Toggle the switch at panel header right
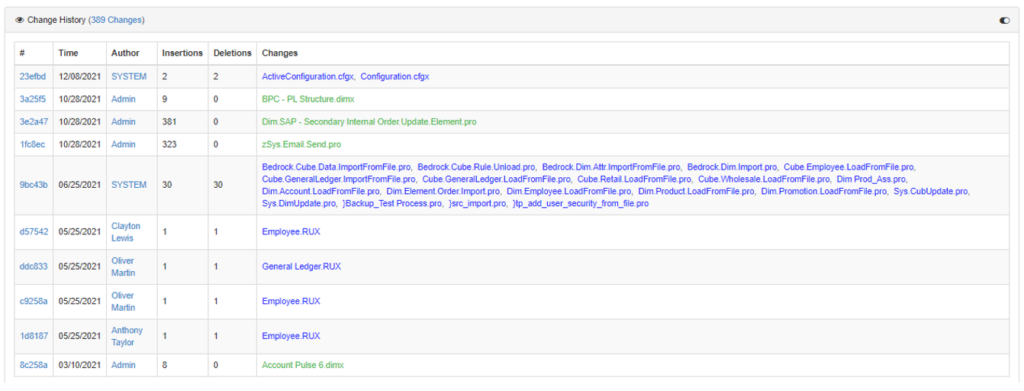This screenshot has height=391, width=1024. tap(1004, 21)
